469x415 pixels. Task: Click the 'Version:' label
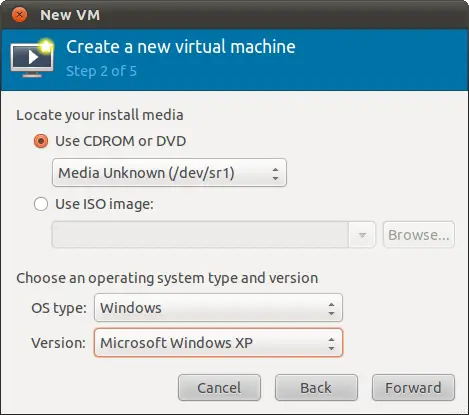[58, 343]
